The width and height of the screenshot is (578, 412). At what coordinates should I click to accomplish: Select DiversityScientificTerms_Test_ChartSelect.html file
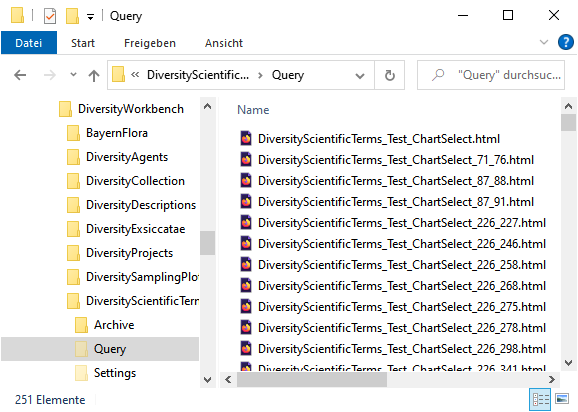click(x=379, y=139)
